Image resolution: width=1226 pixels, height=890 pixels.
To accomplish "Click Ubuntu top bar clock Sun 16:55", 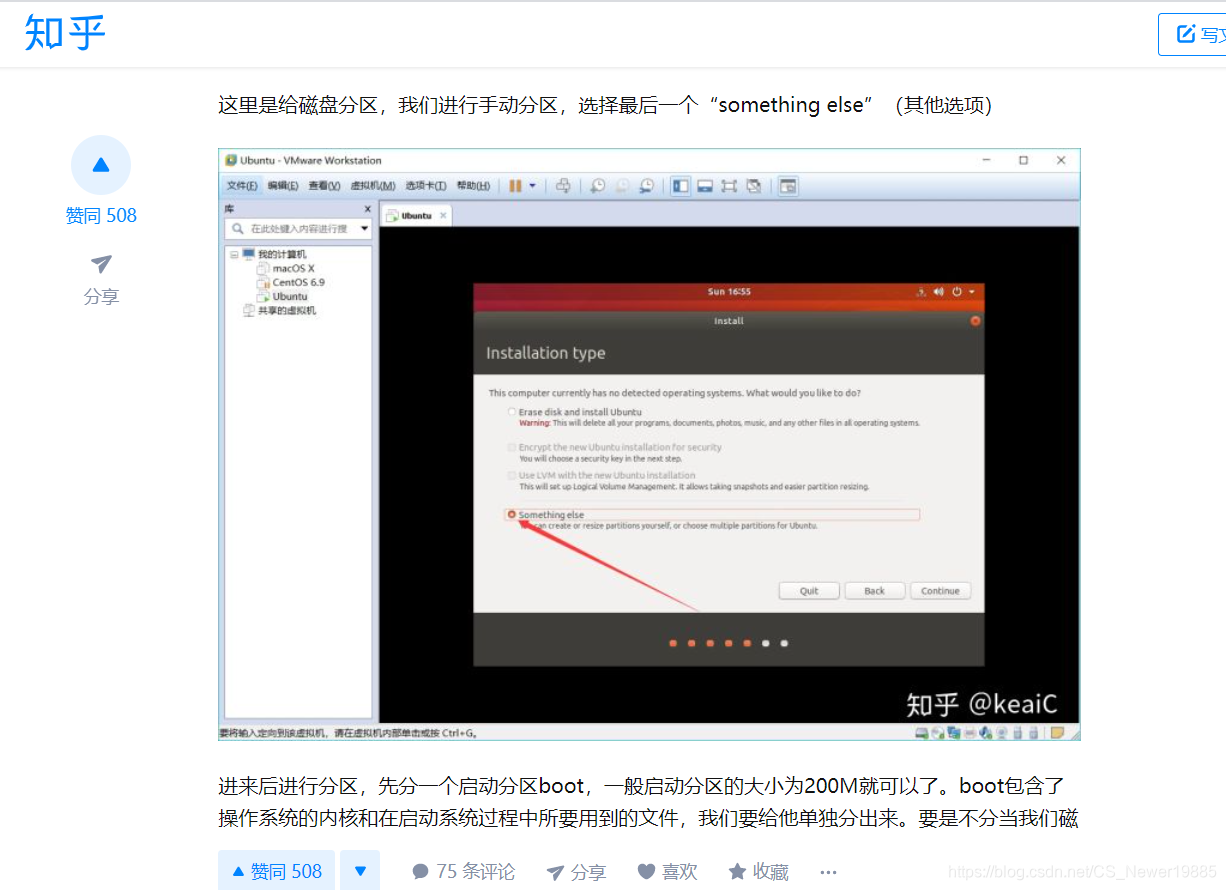I will click(729, 292).
